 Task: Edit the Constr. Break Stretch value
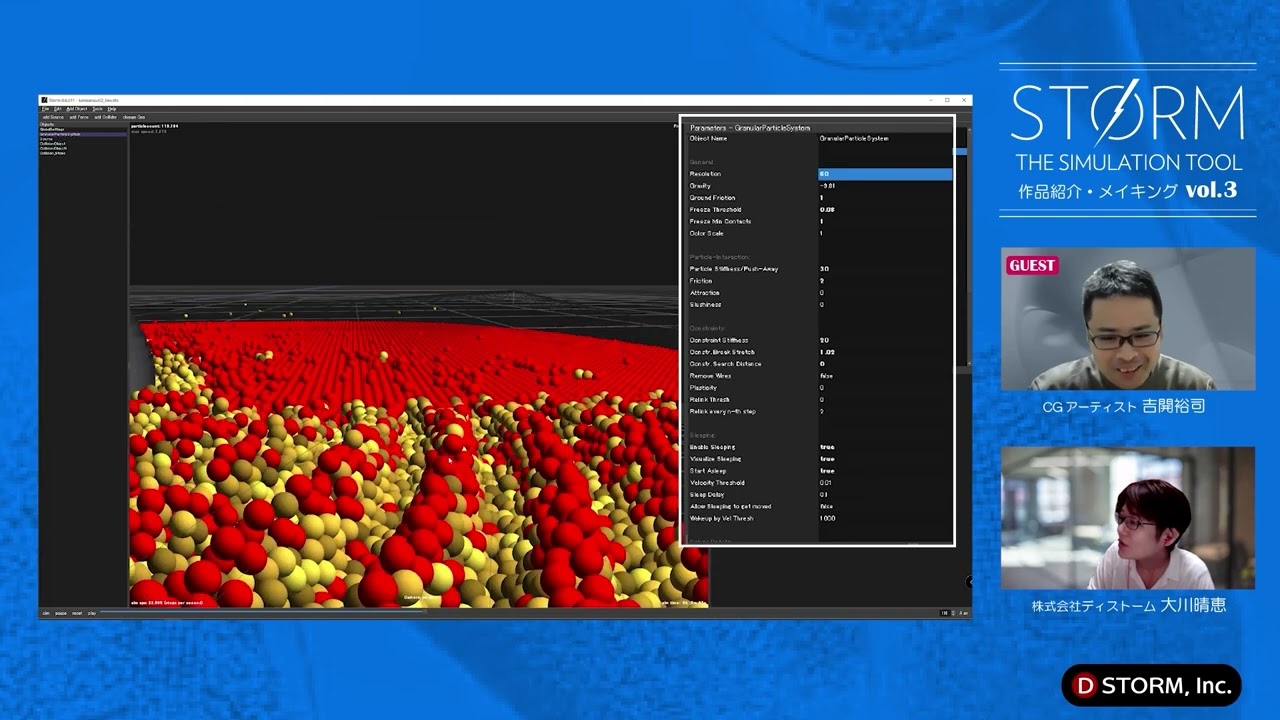pos(884,352)
